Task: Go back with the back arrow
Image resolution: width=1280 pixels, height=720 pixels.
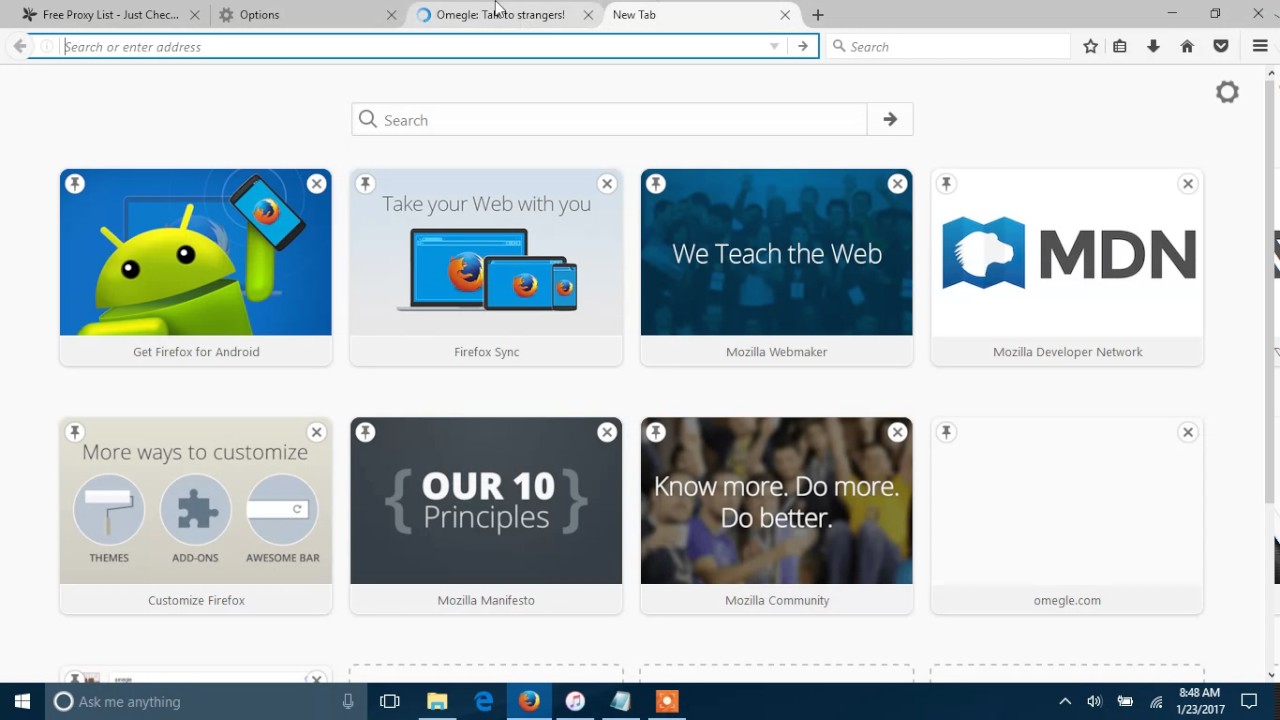Action: click(19, 46)
